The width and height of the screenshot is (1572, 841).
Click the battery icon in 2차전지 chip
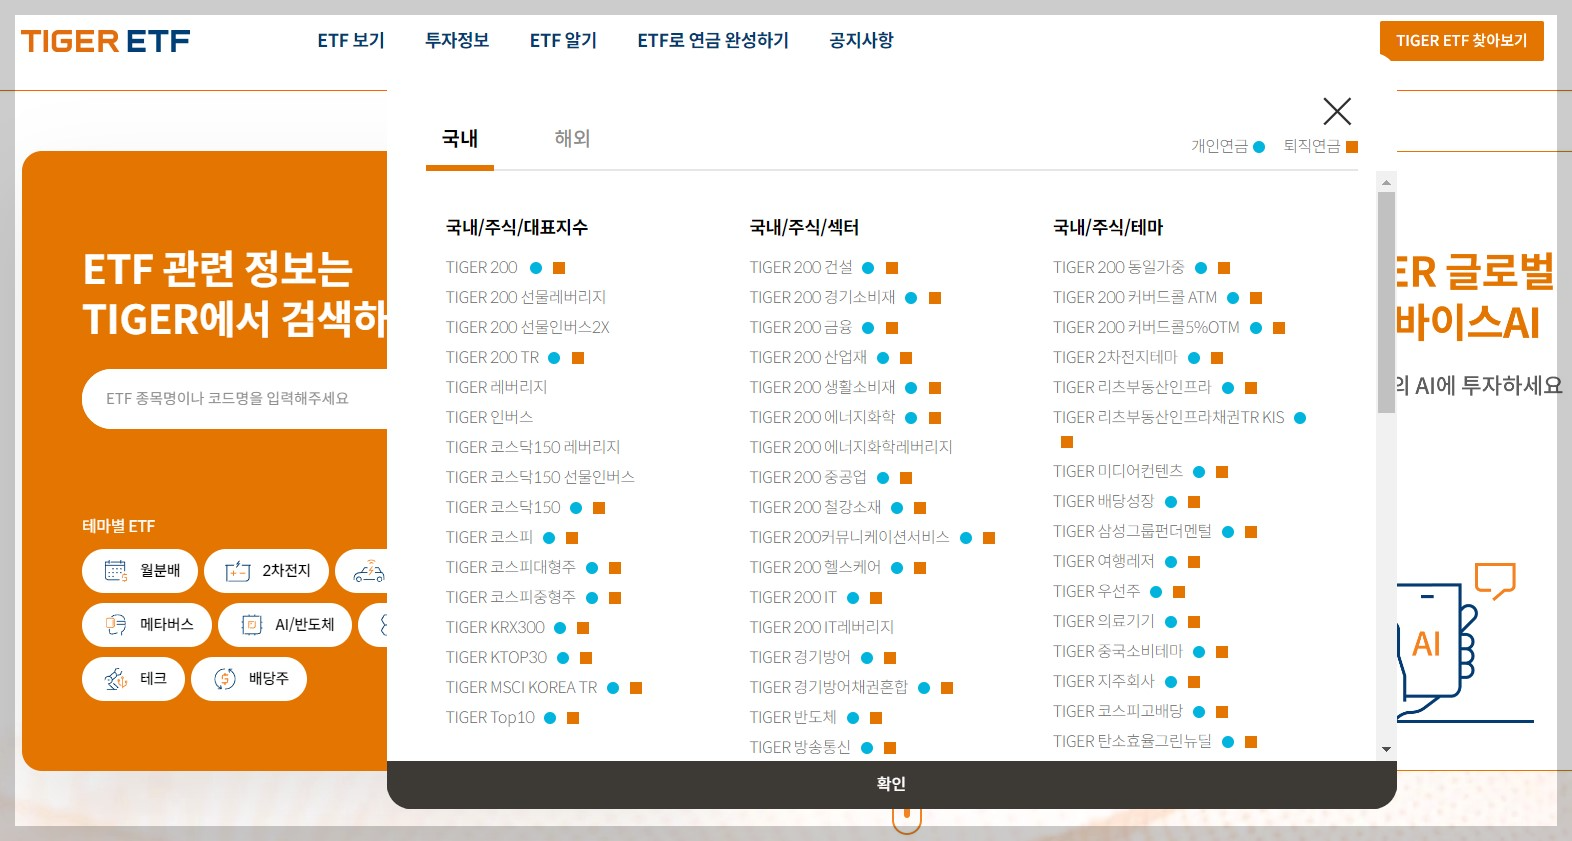coord(238,571)
